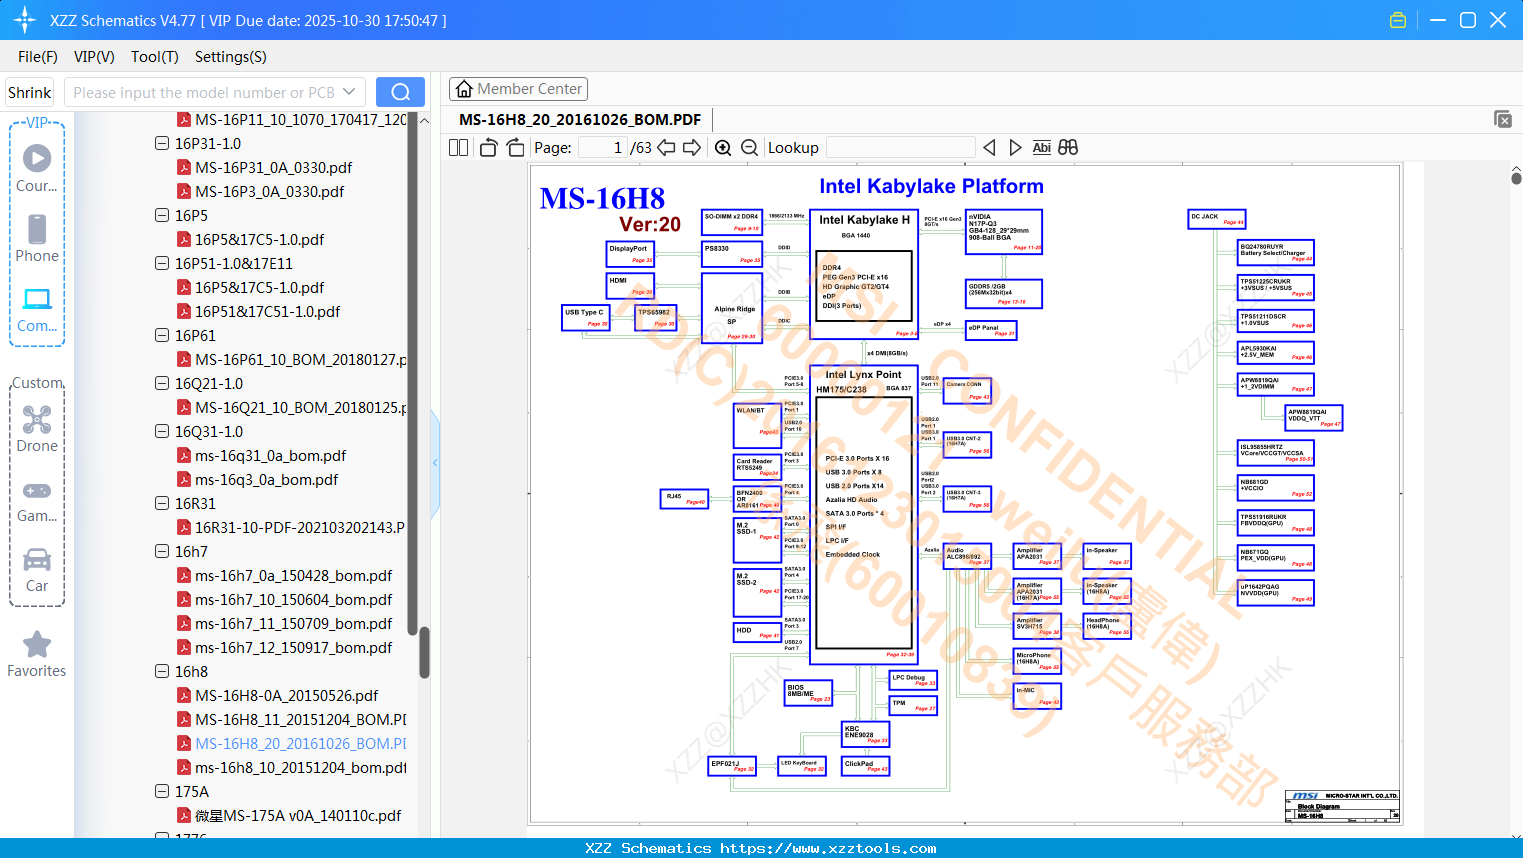Collapse the 16h7 folder
Viewport: 1523px width, 858px height.
[x=162, y=551]
